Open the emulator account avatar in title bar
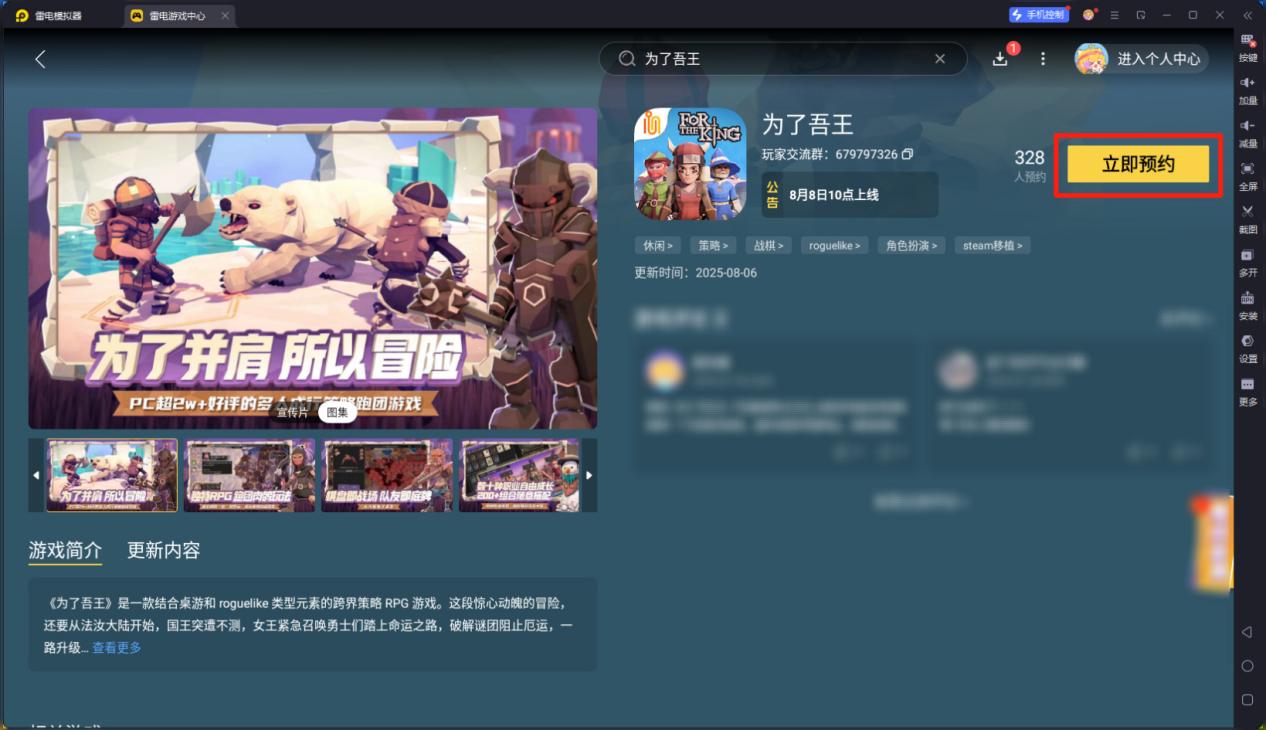The height and width of the screenshot is (730, 1266). [1088, 15]
